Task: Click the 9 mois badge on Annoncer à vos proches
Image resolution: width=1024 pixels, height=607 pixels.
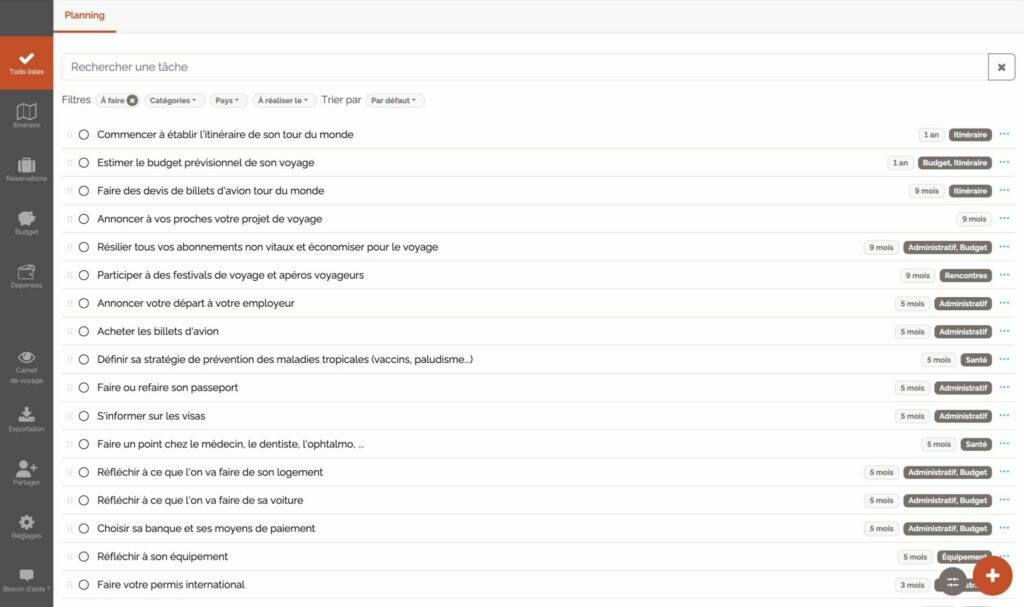Action: [x=974, y=220]
